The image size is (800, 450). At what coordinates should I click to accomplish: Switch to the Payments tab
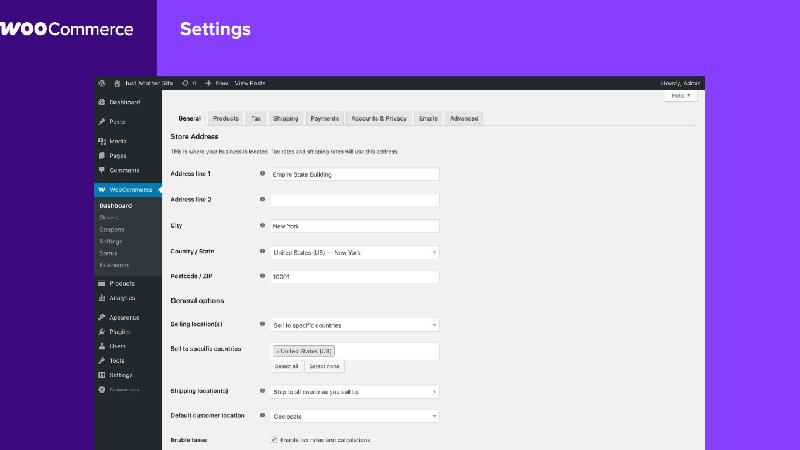pos(324,118)
